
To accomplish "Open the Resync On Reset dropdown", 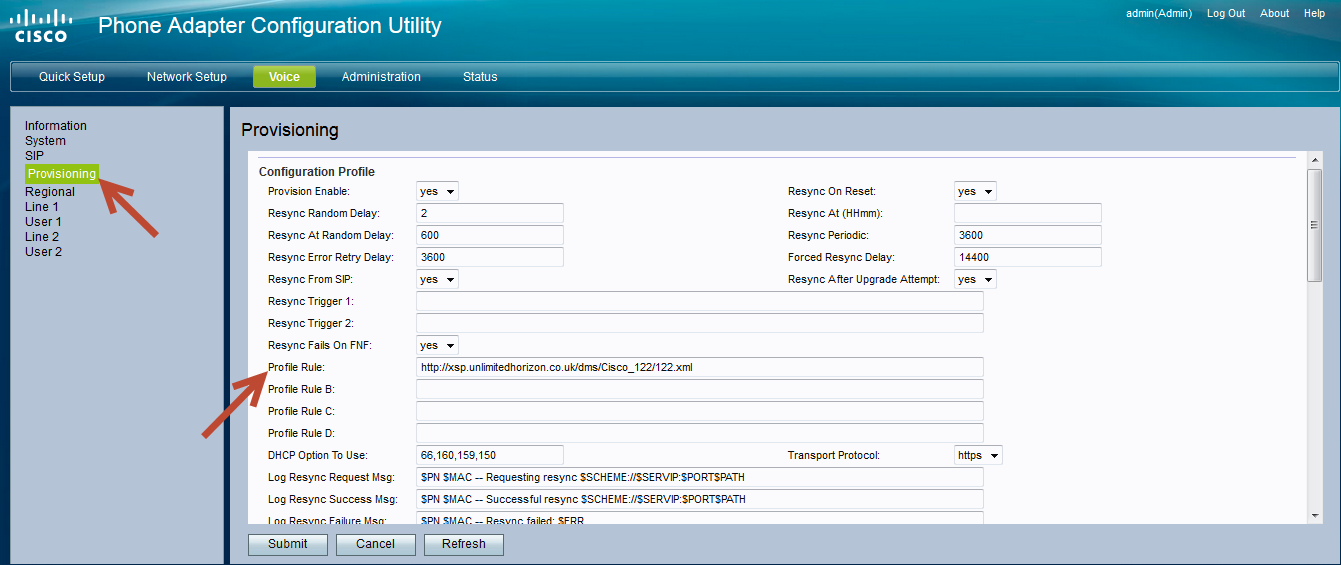I will pos(975,191).
